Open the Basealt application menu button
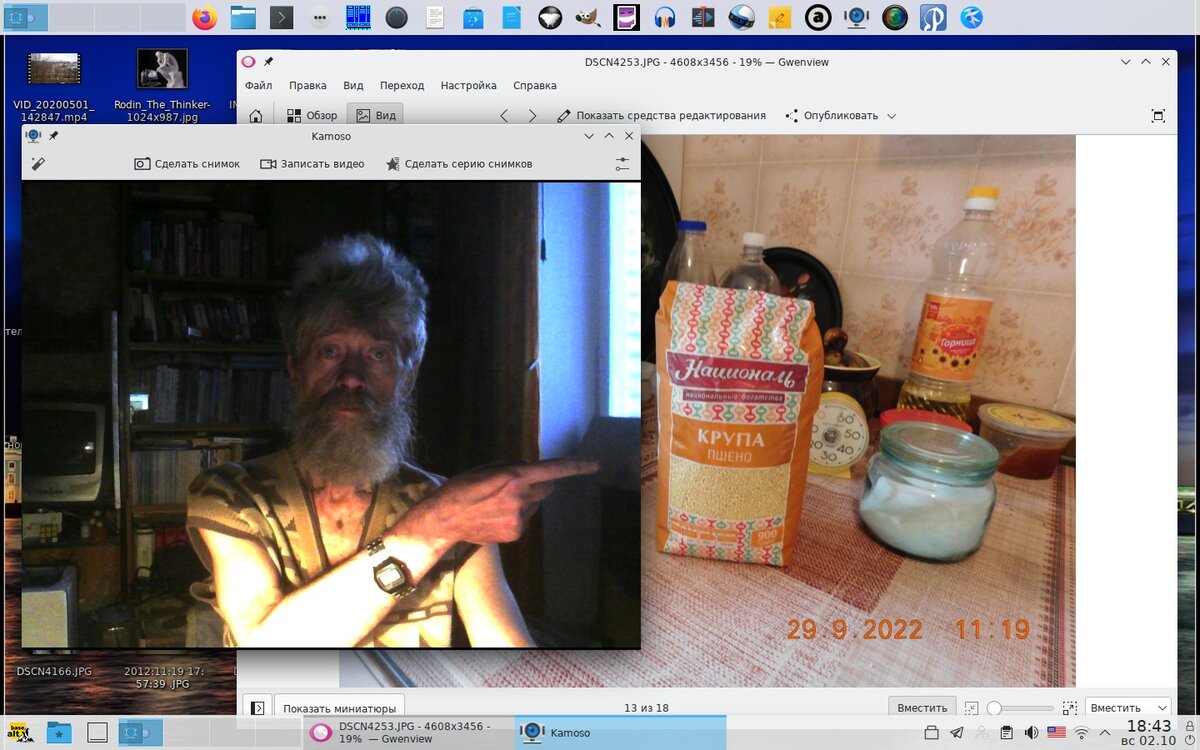This screenshot has height=750, width=1200. click(18, 733)
